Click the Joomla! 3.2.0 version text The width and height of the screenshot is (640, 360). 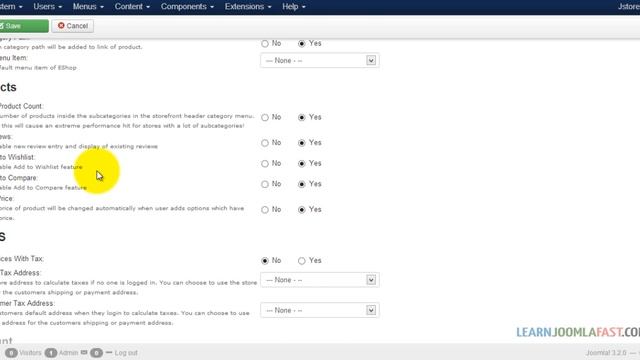(606, 353)
